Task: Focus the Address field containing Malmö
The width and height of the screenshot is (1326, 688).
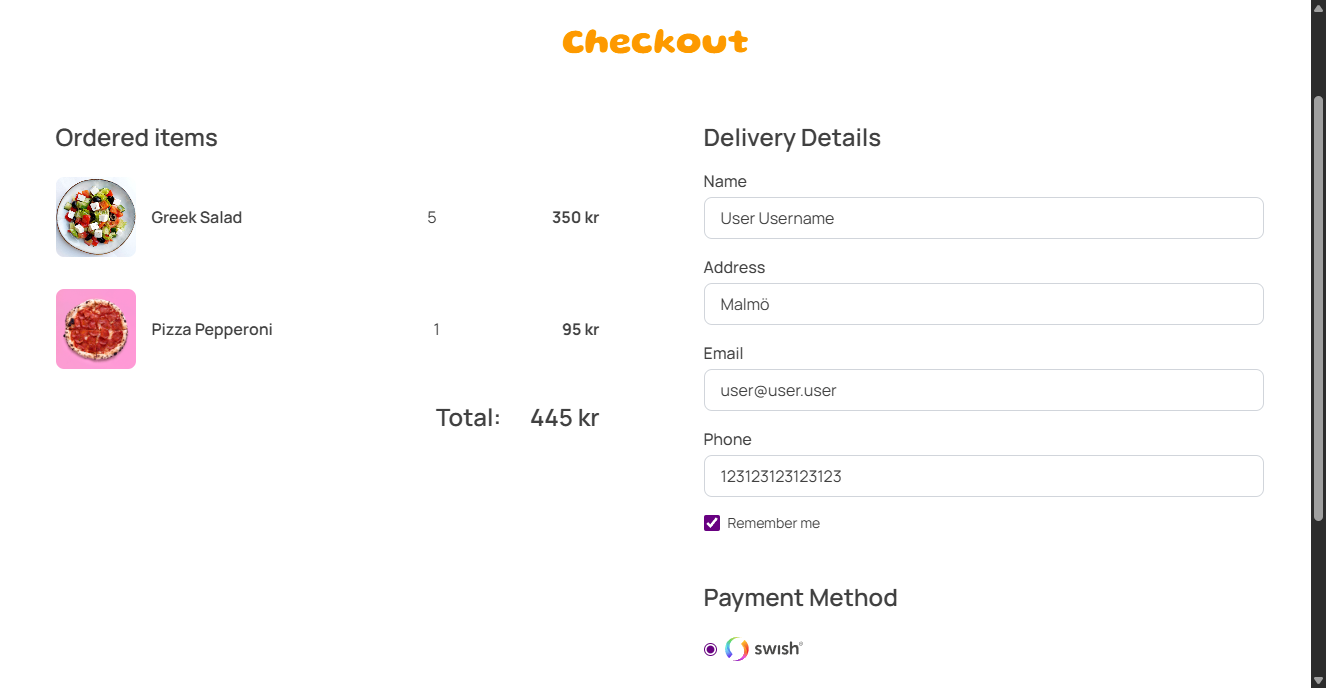Action: click(x=984, y=304)
